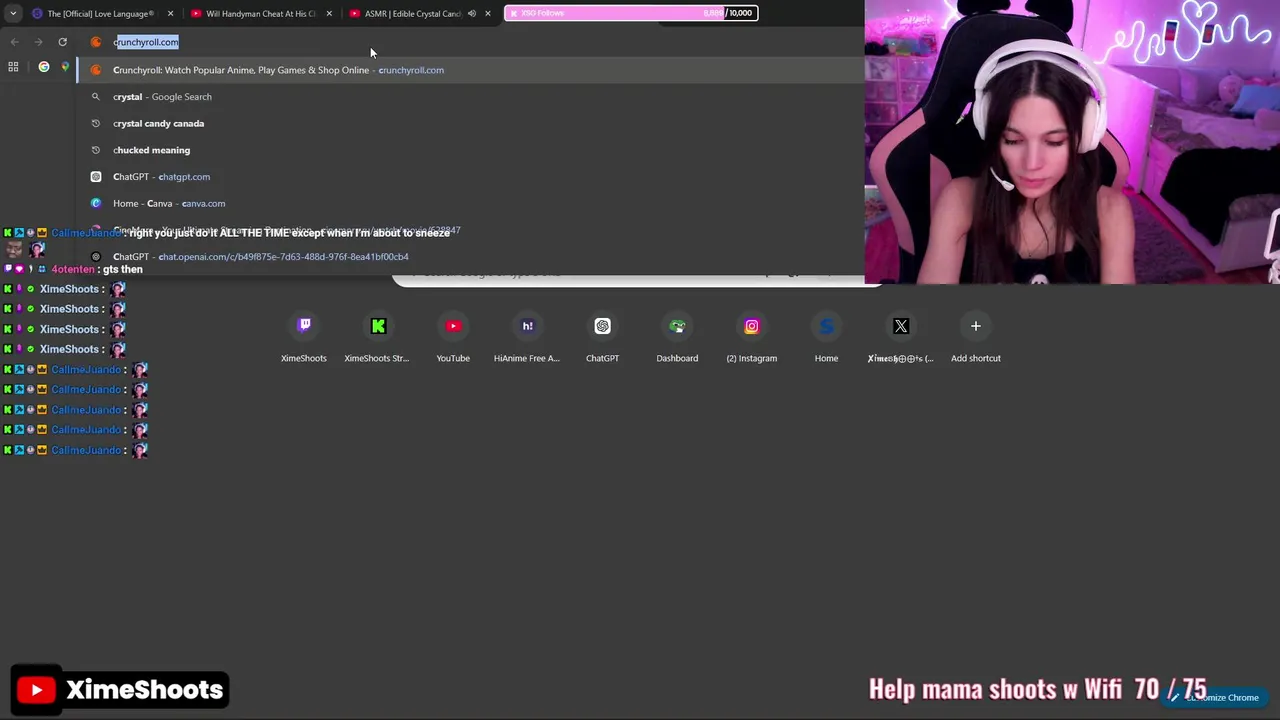The width and height of the screenshot is (1280, 720).
Task: Close the Will Handyman Cheat tab
Action: pyautogui.click(x=329, y=13)
